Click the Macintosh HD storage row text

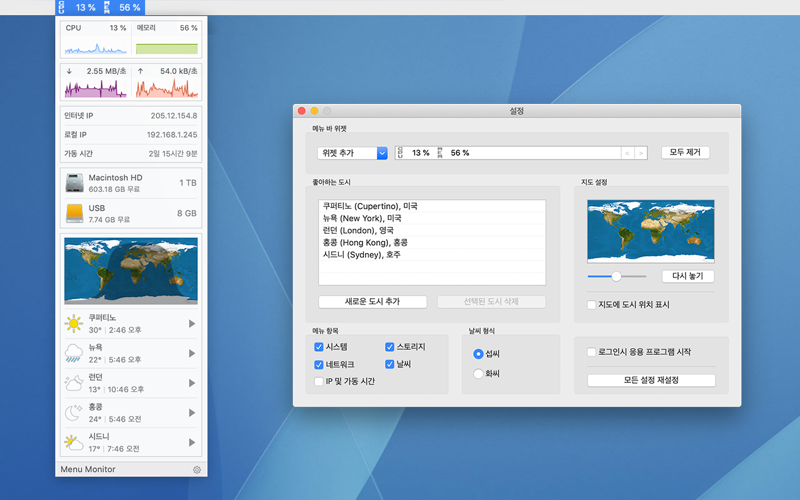[116, 183]
